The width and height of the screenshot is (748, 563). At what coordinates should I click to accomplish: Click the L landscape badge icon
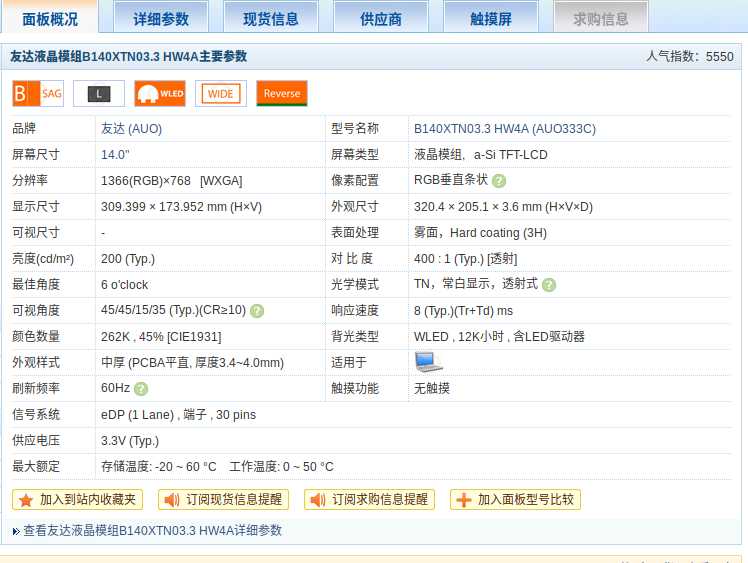coord(99,94)
